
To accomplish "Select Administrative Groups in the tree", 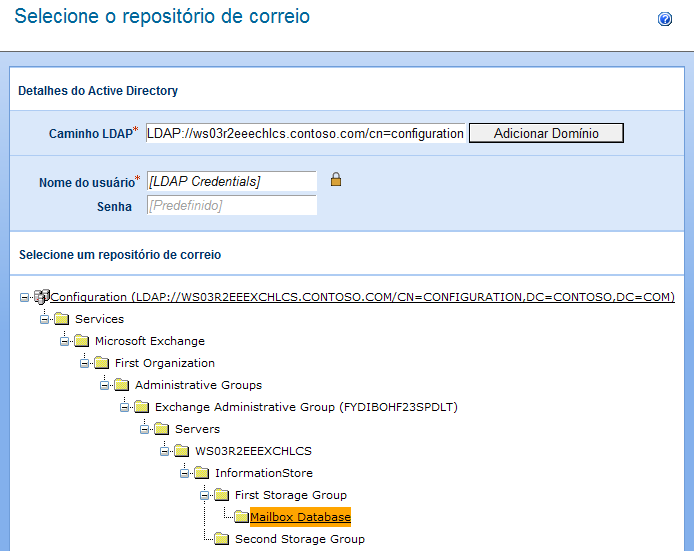I will click(198, 385).
